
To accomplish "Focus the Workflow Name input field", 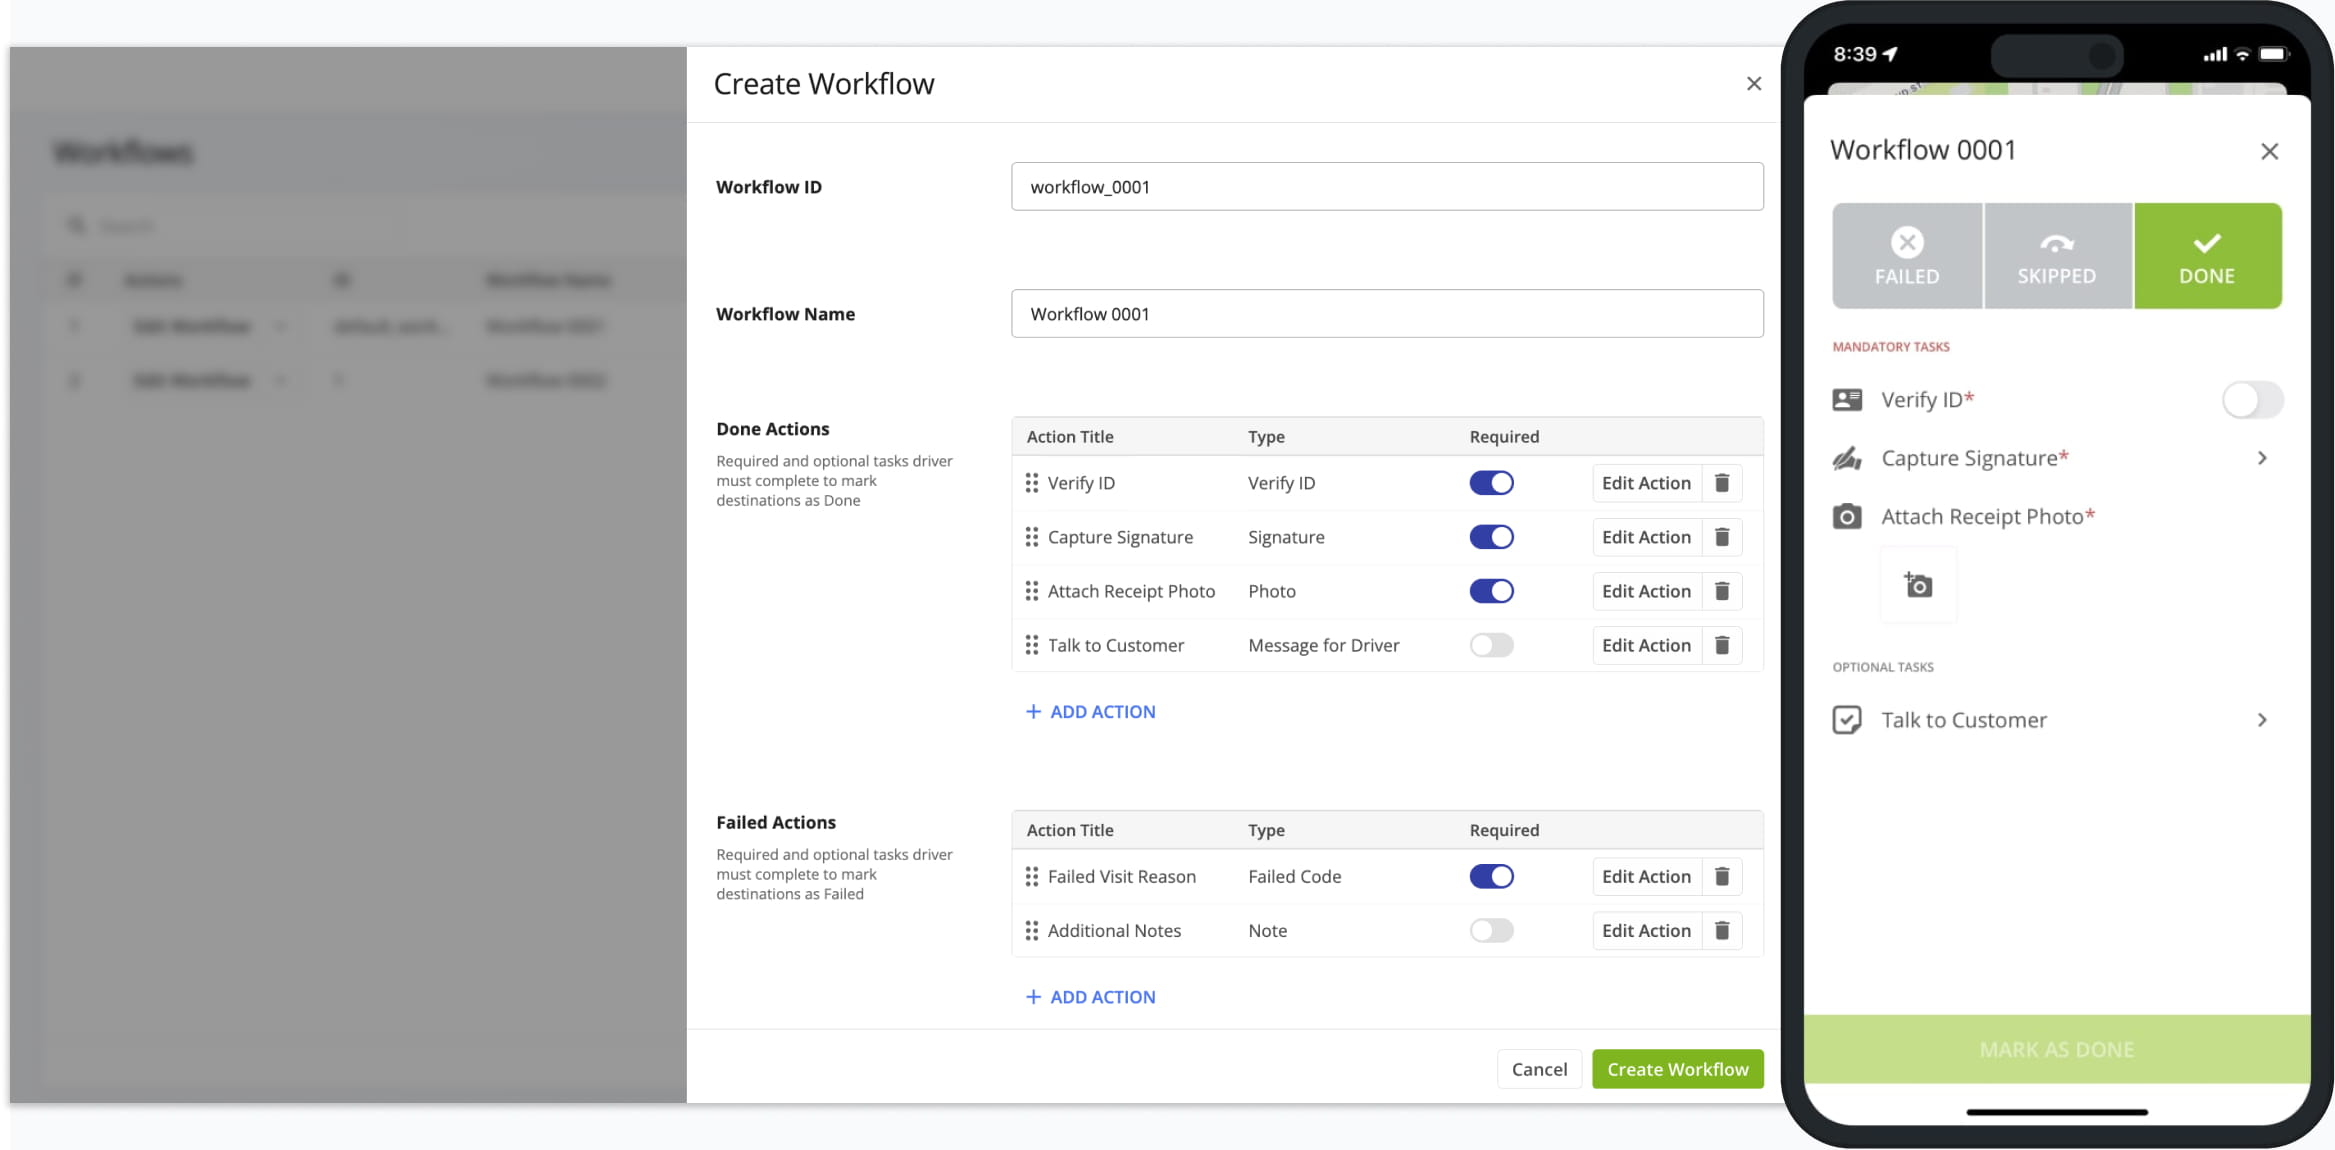I will point(1386,314).
